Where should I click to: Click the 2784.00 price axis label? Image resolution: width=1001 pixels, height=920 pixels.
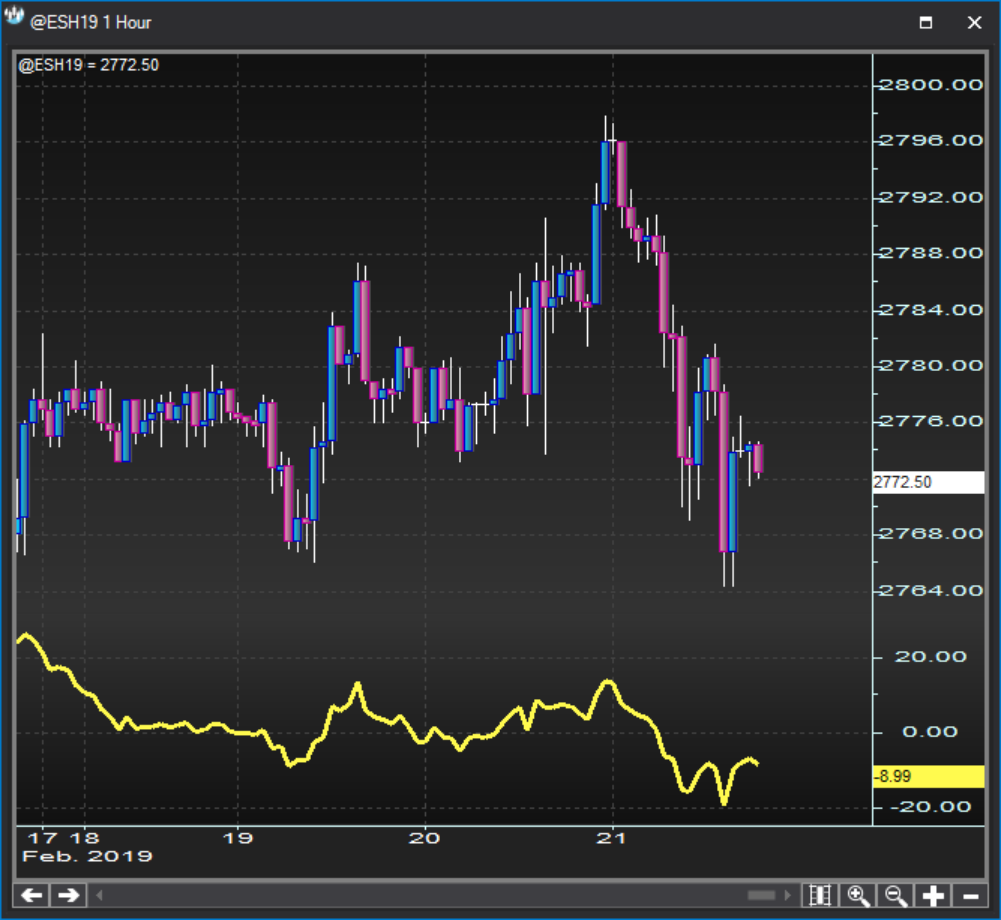coord(931,310)
